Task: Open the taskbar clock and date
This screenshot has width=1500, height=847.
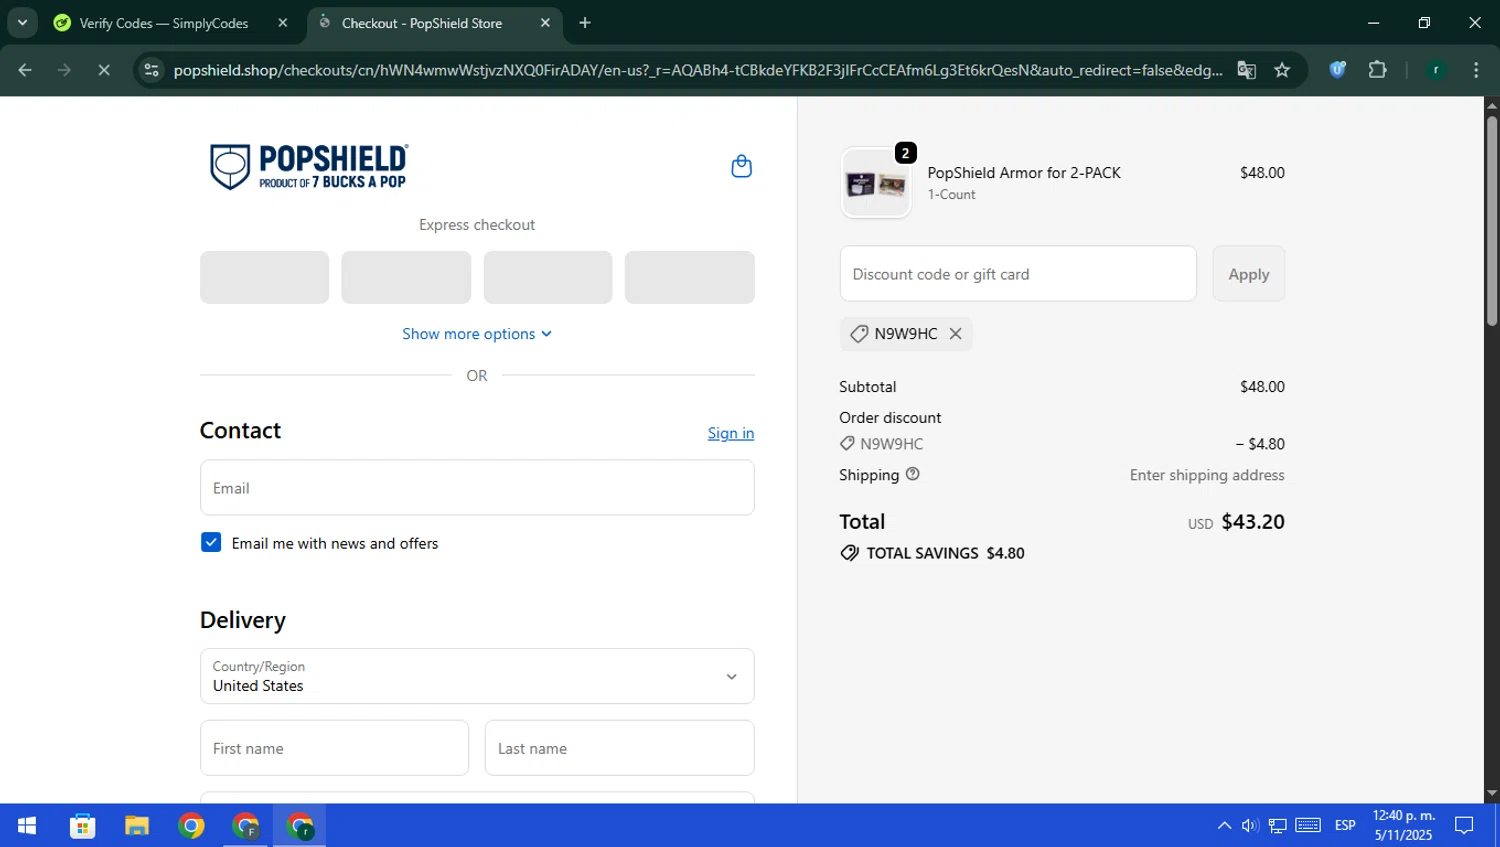Action: coord(1403,825)
